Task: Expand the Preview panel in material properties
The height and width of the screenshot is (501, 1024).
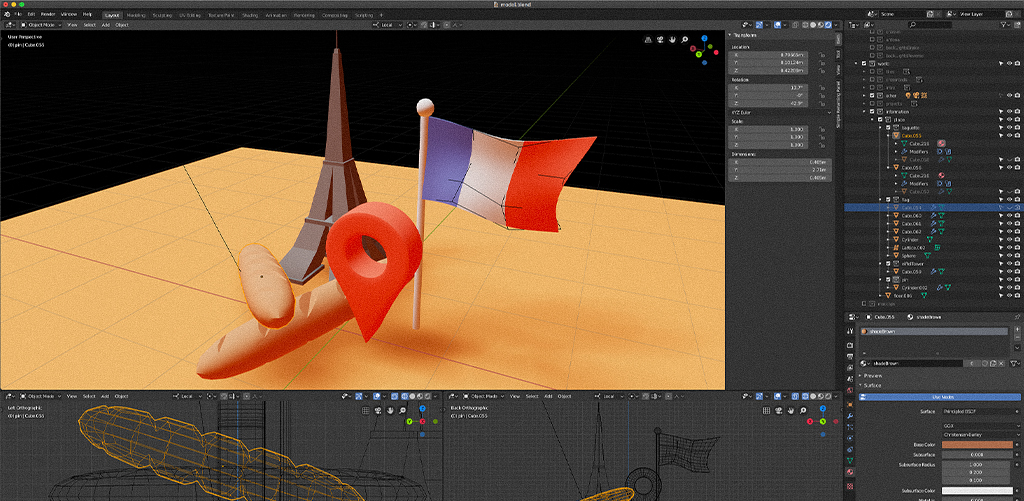Action: [873, 376]
